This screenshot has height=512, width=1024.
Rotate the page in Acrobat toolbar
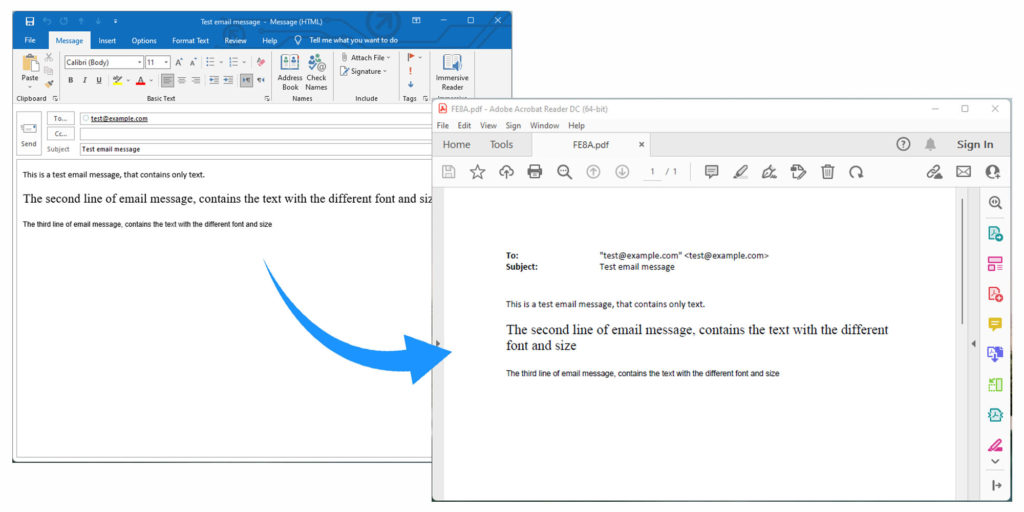pyautogui.click(x=856, y=172)
